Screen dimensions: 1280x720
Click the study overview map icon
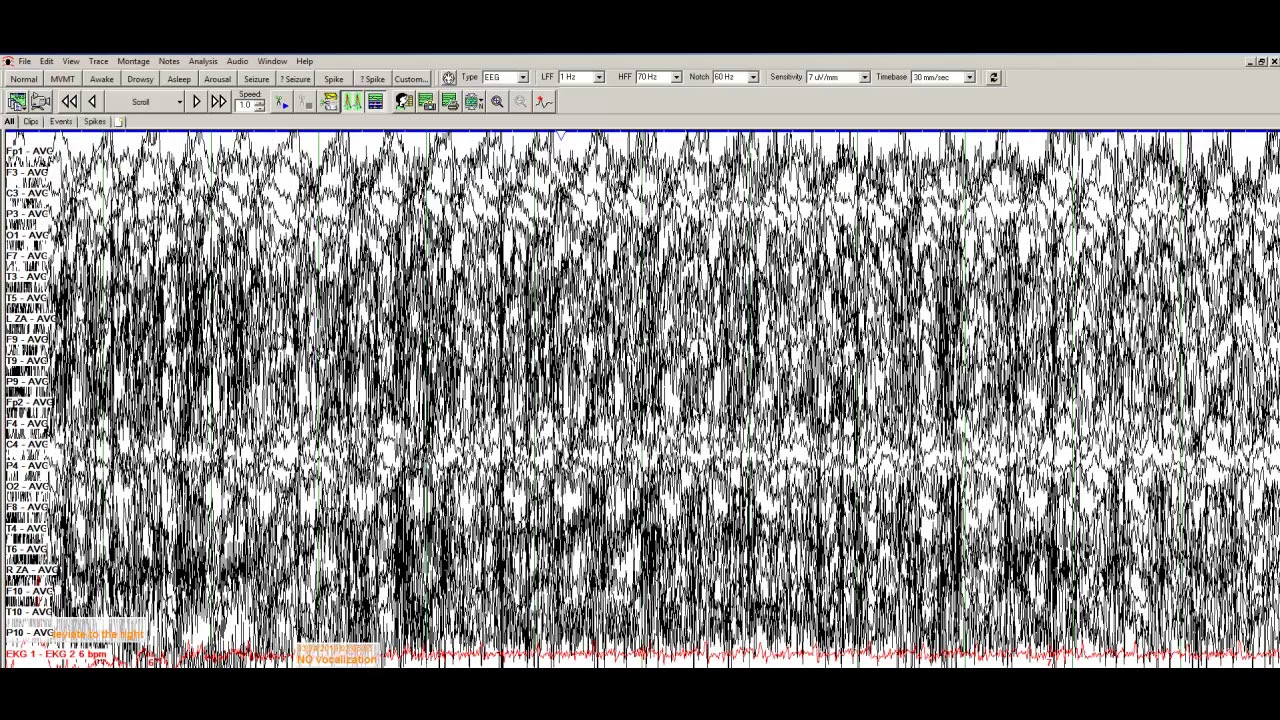pos(17,101)
